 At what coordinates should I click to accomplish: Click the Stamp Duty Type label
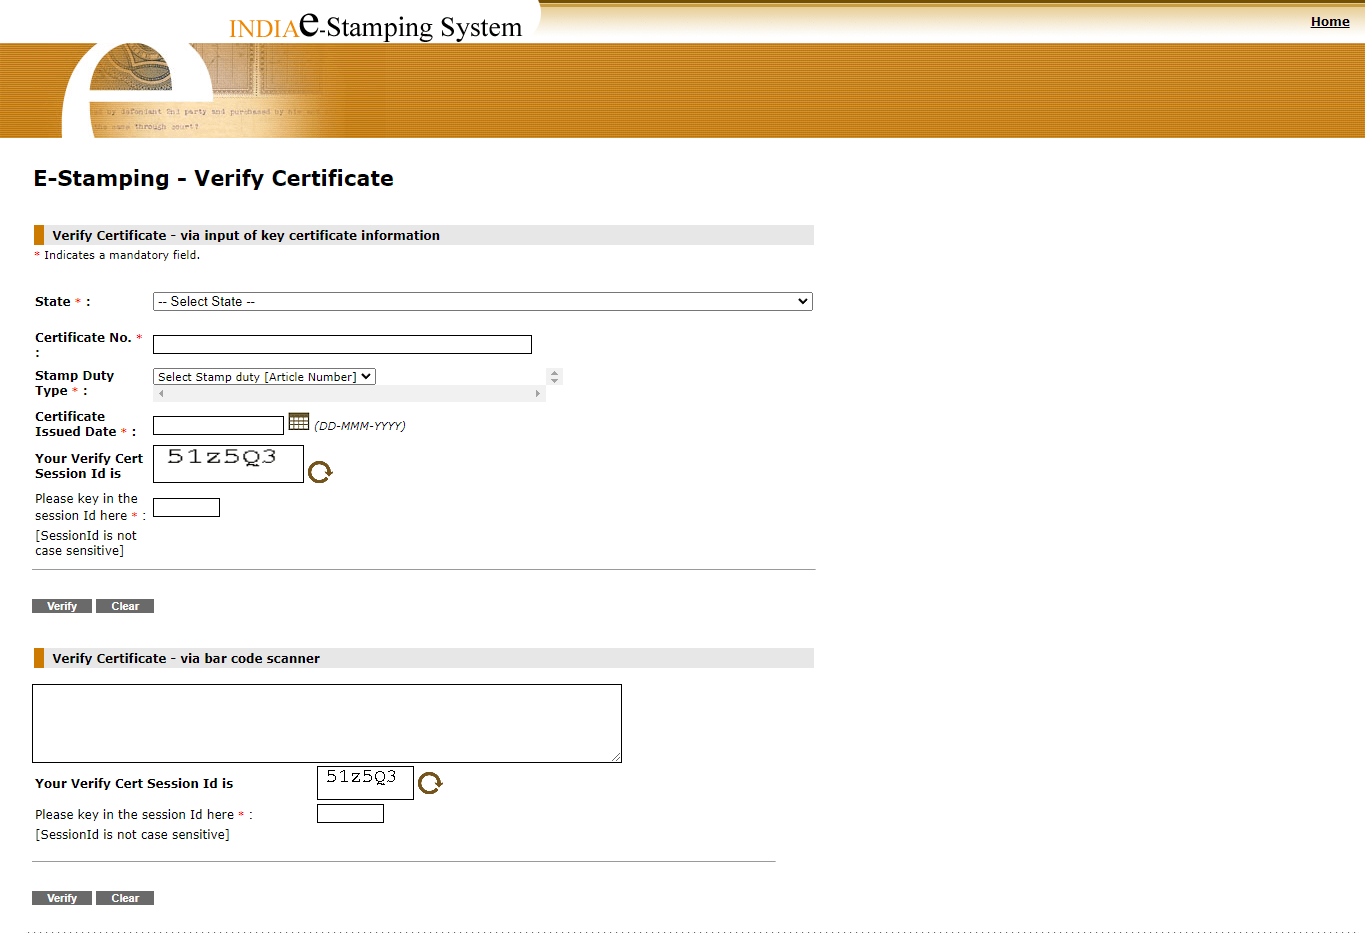[74, 383]
